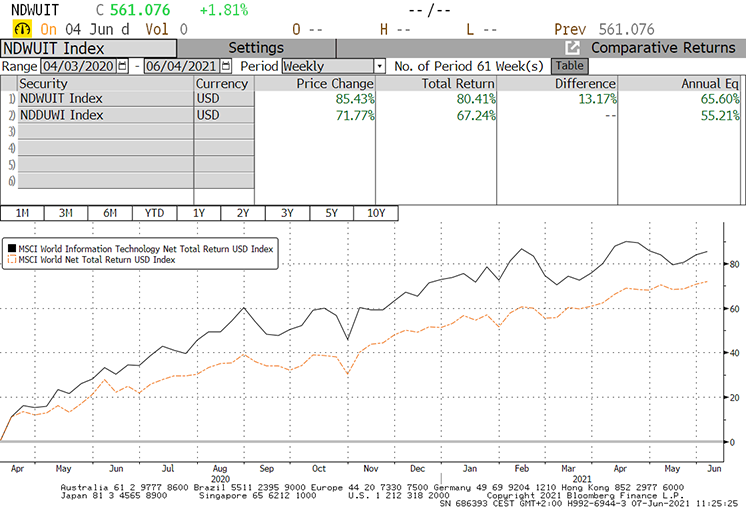This screenshot has height=527, width=746.
Task: Click the empty security row 5 field
Action: (106, 165)
